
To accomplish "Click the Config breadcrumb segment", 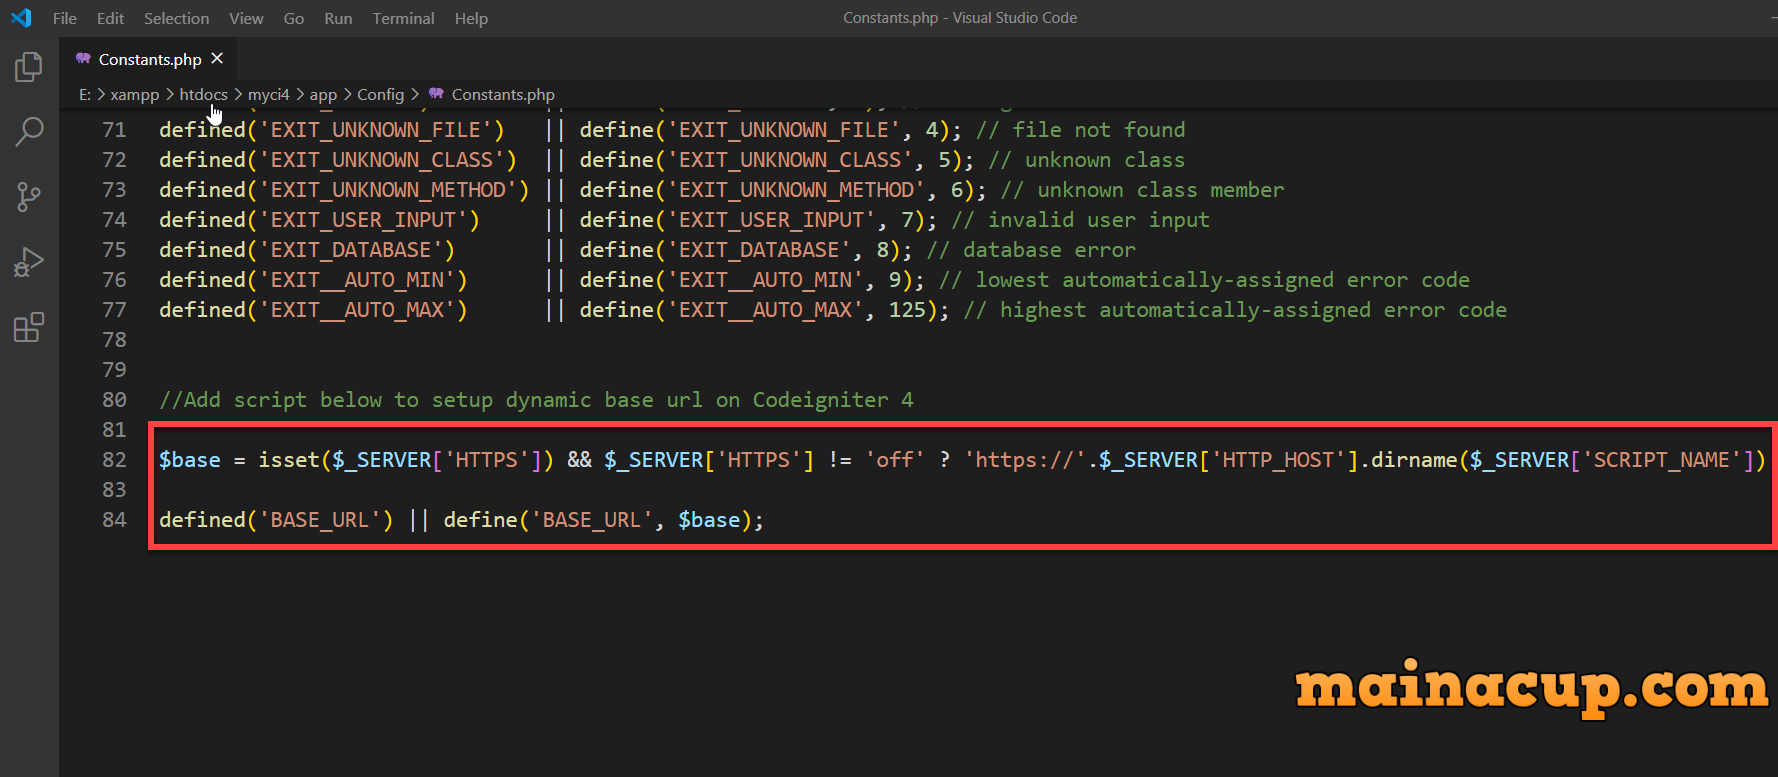I will (x=381, y=94).
